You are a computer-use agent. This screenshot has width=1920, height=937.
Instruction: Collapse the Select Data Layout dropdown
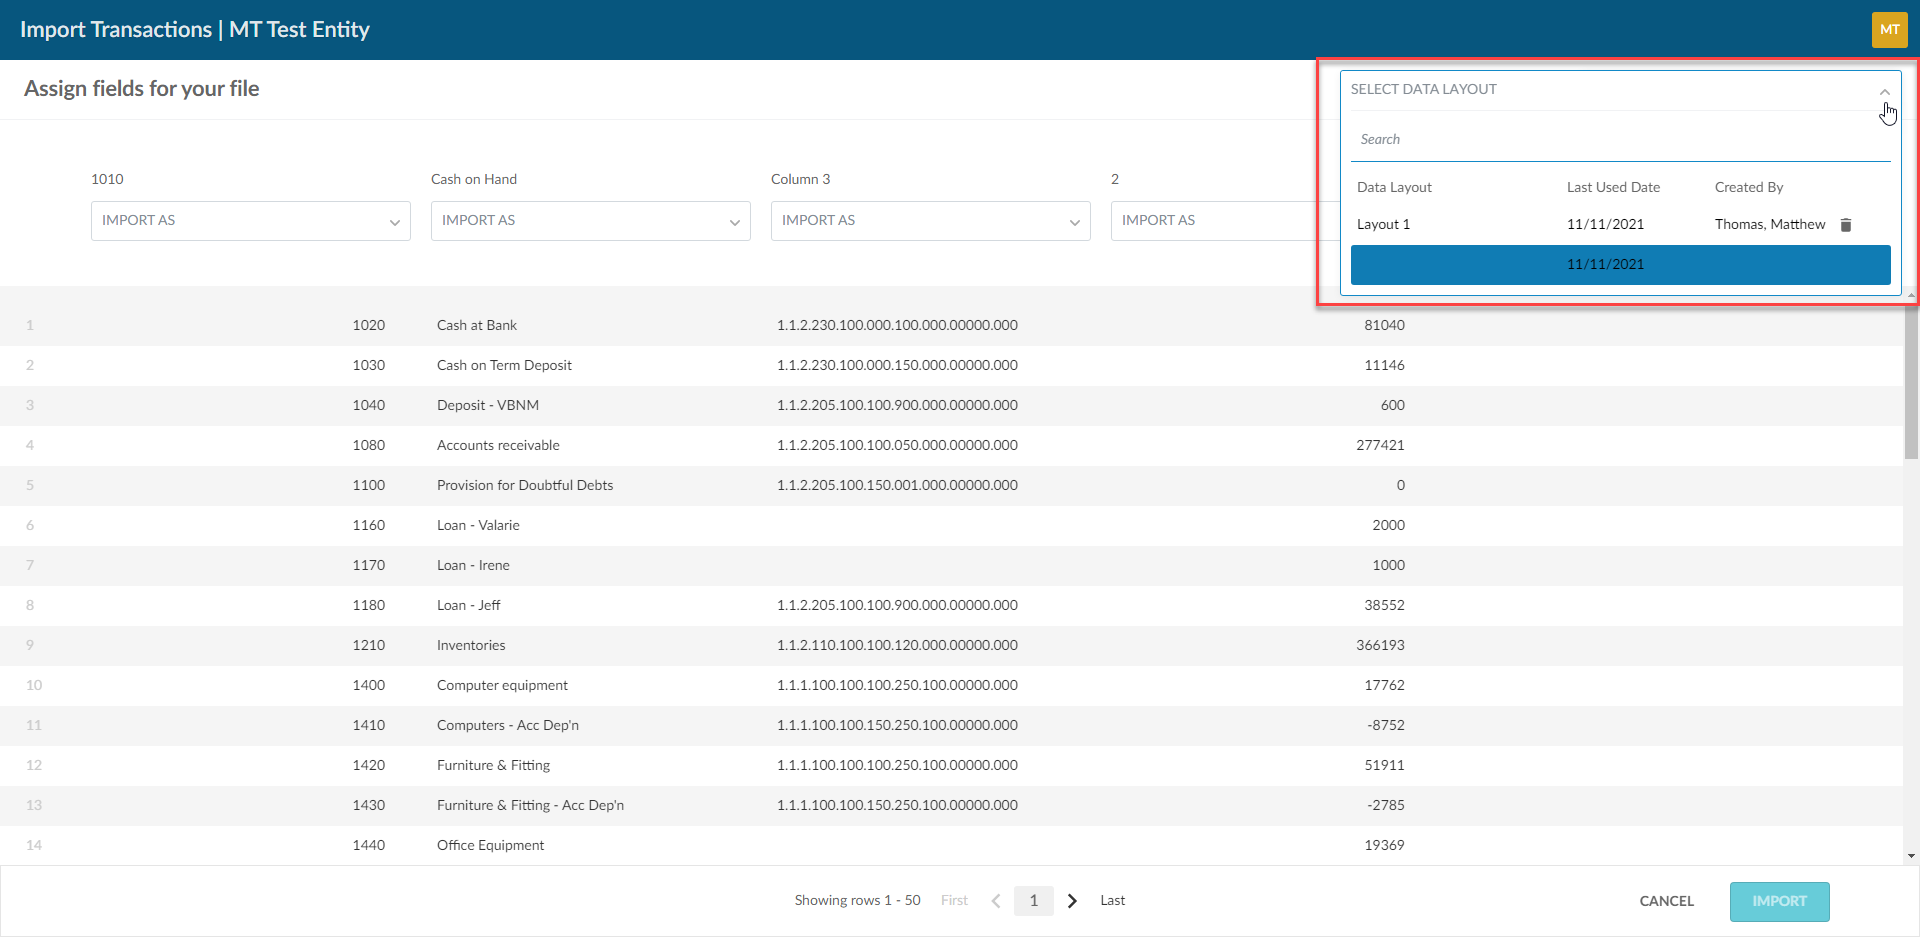pyautogui.click(x=1884, y=91)
